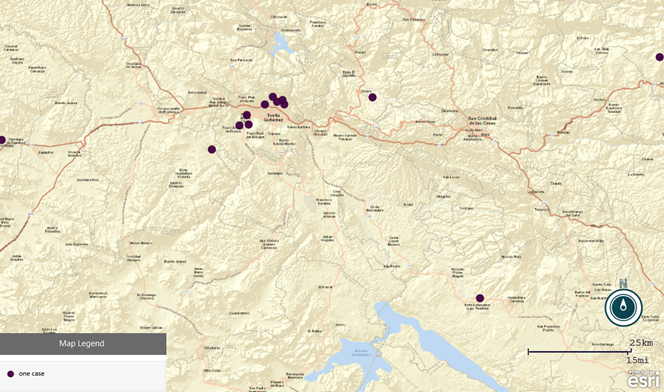Select the case dot near Luis Espinosa
664x392 pixels.
click(480, 298)
